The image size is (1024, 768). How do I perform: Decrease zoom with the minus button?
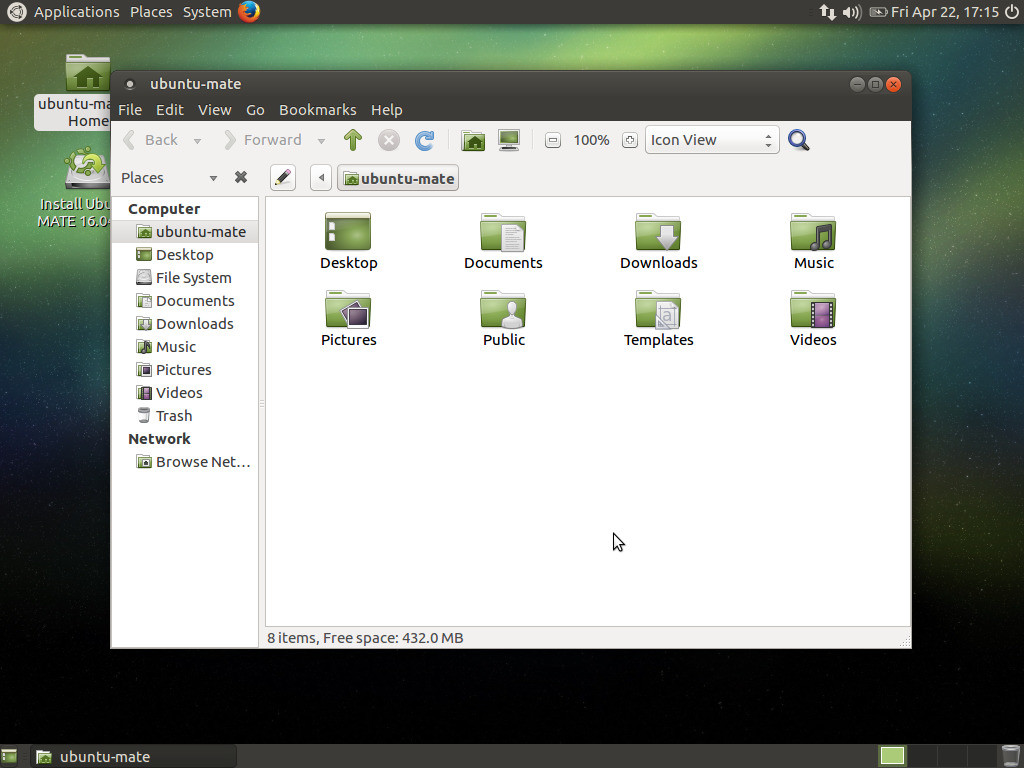[553, 140]
